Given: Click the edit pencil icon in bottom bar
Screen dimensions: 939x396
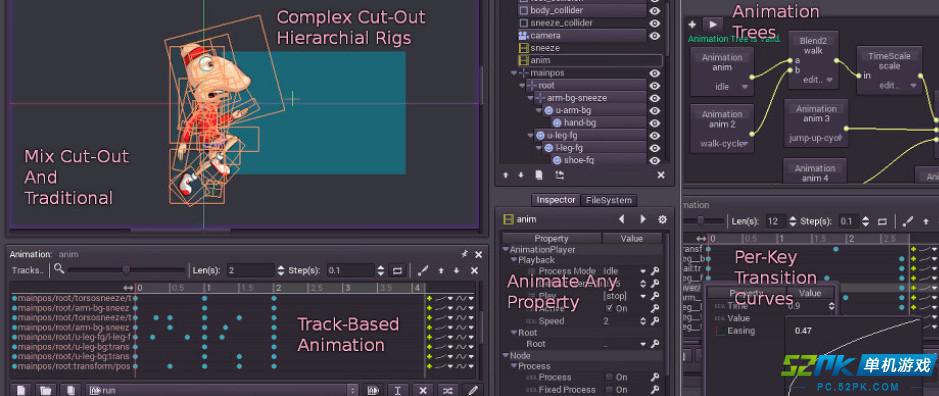Looking at the screenshot, I should (472, 390).
